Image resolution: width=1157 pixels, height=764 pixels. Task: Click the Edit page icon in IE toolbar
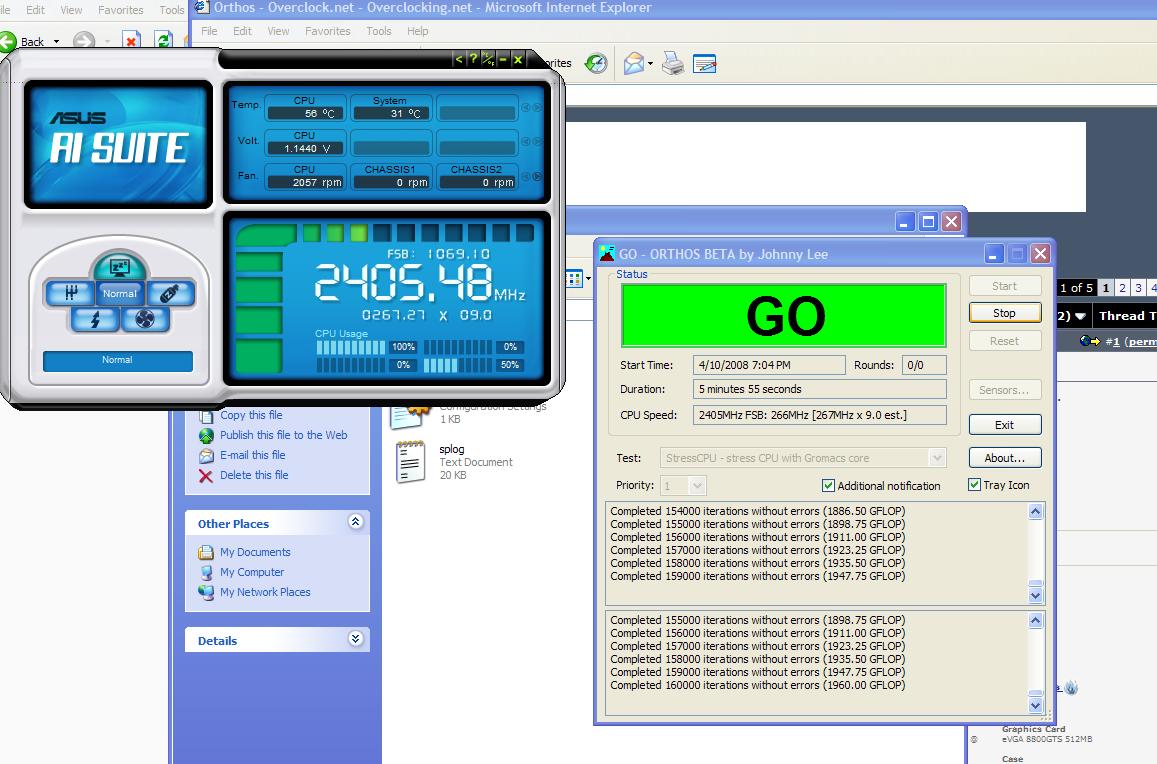(x=705, y=63)
